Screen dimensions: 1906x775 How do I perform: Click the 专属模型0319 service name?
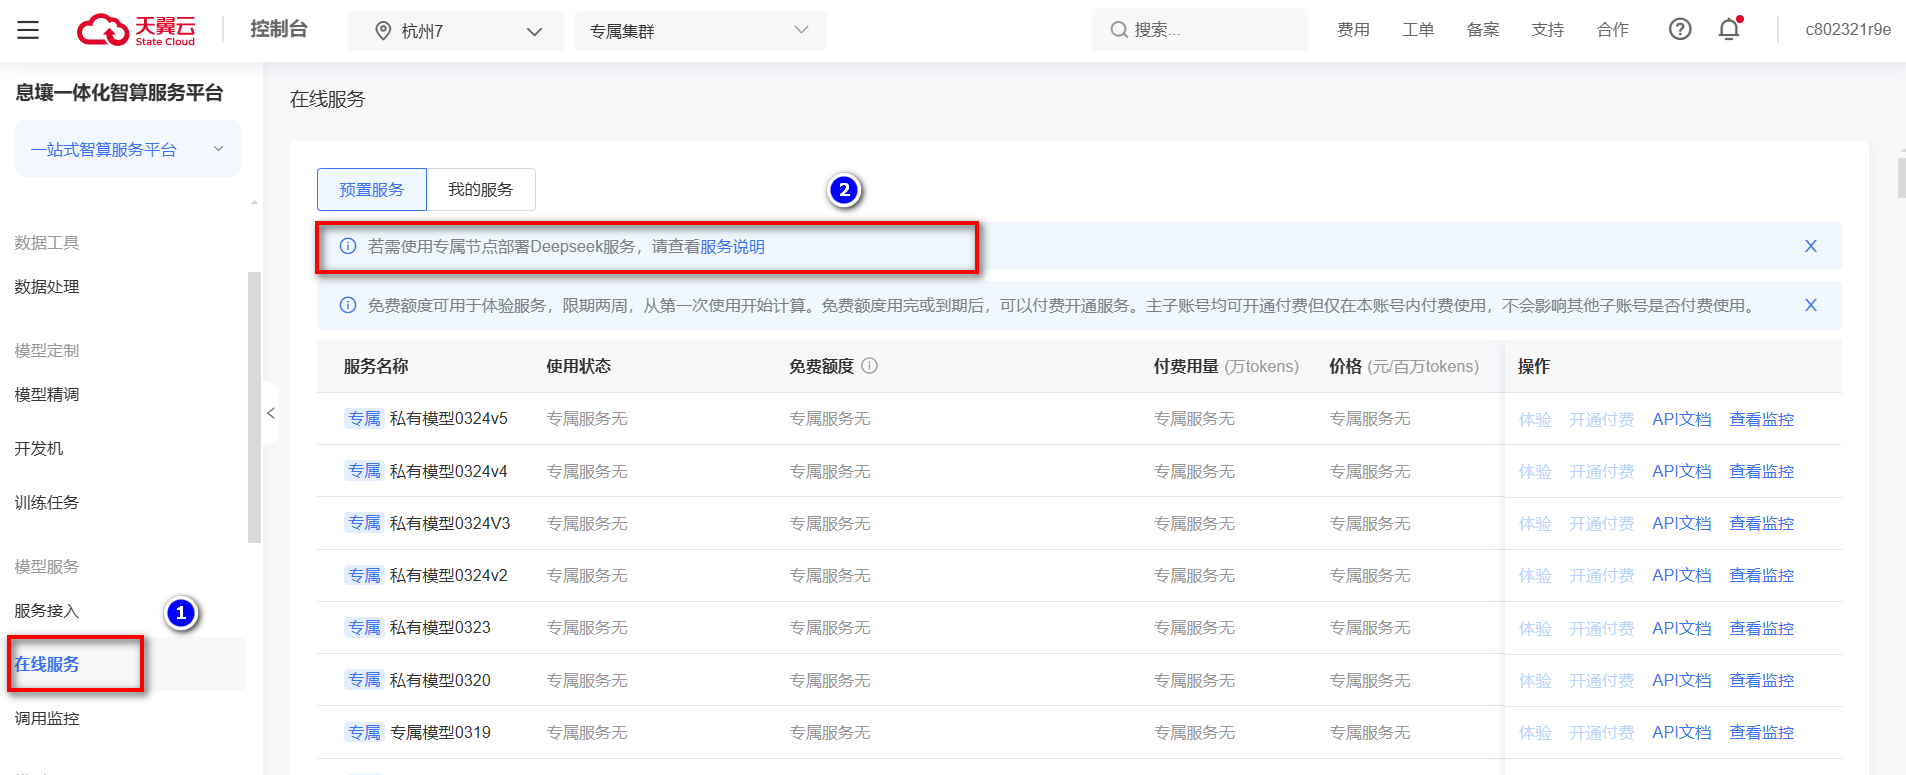point(440,732)
